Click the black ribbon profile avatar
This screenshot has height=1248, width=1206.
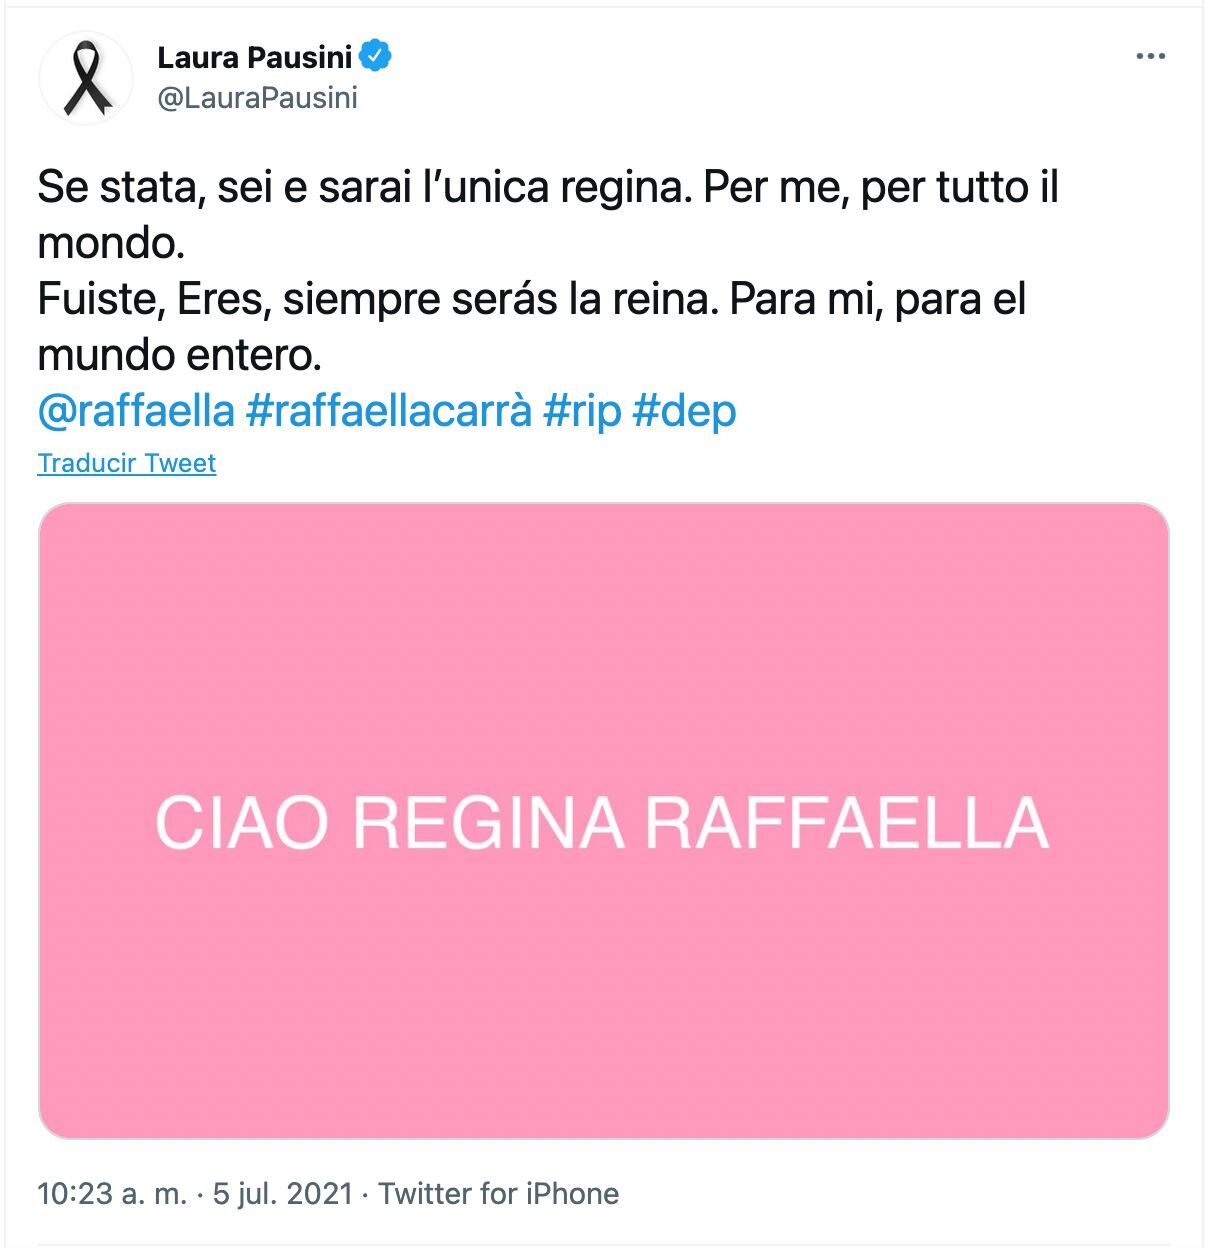point(87,78)
